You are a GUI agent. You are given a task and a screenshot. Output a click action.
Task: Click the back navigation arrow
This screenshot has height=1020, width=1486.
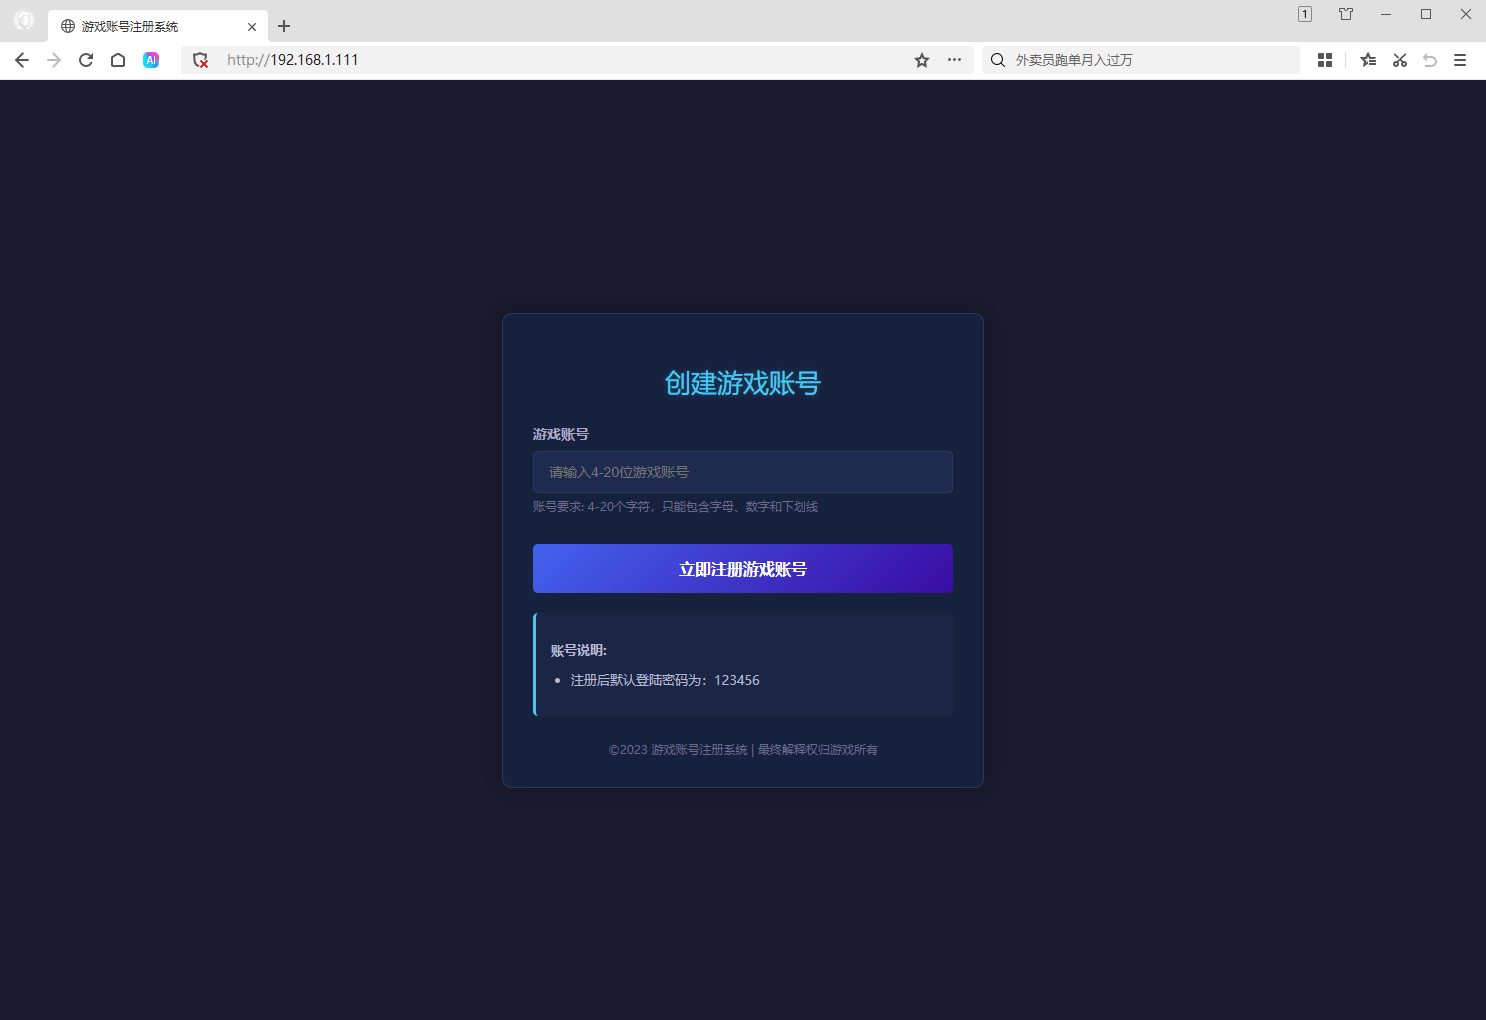tap(22, 60)
